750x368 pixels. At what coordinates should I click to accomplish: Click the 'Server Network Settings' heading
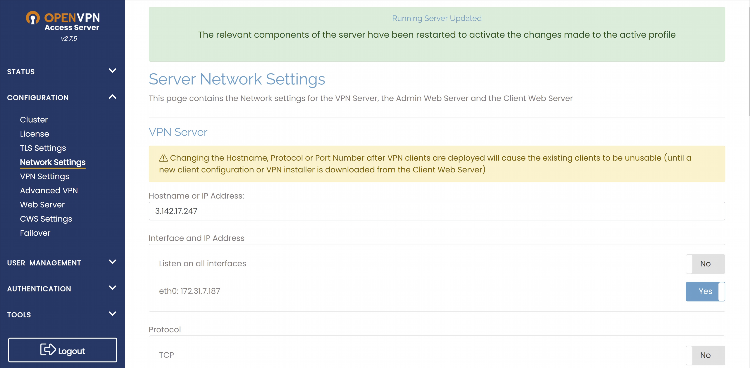click(x=237, y=78)
